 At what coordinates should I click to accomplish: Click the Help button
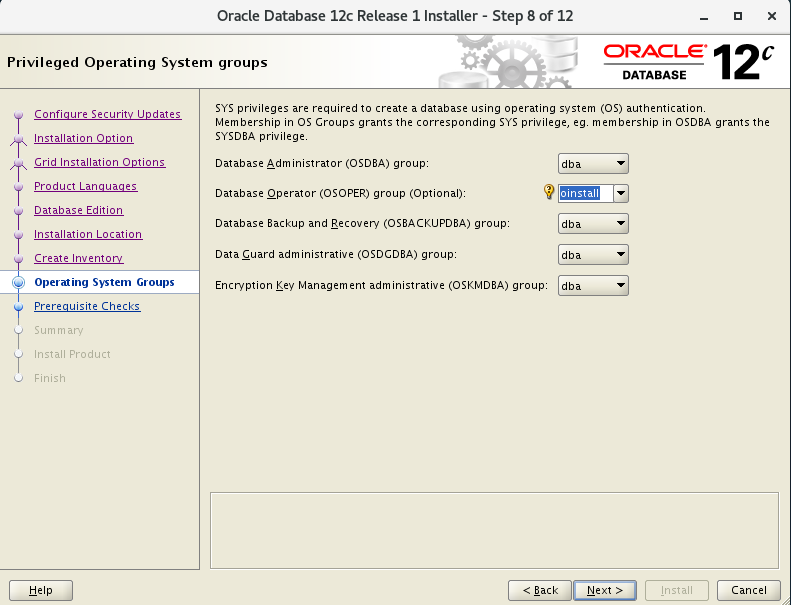(41, 590)
